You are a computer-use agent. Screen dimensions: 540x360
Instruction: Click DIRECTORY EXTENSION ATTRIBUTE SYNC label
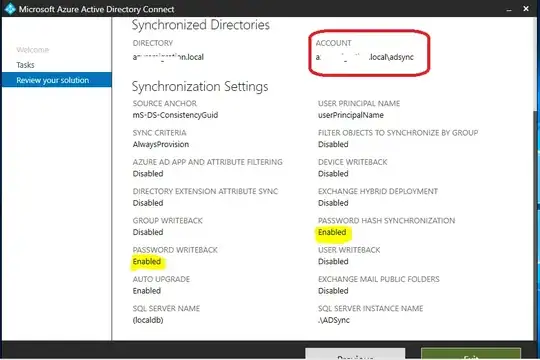coord(205,191)
